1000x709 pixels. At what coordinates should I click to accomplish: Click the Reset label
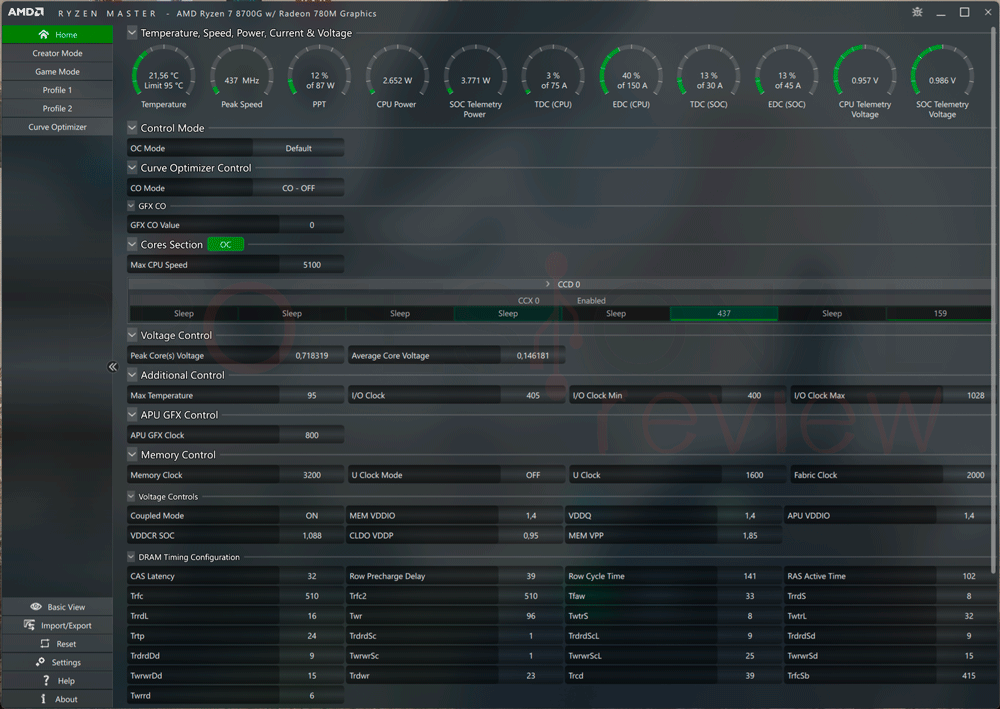click(x=66, y=644)
